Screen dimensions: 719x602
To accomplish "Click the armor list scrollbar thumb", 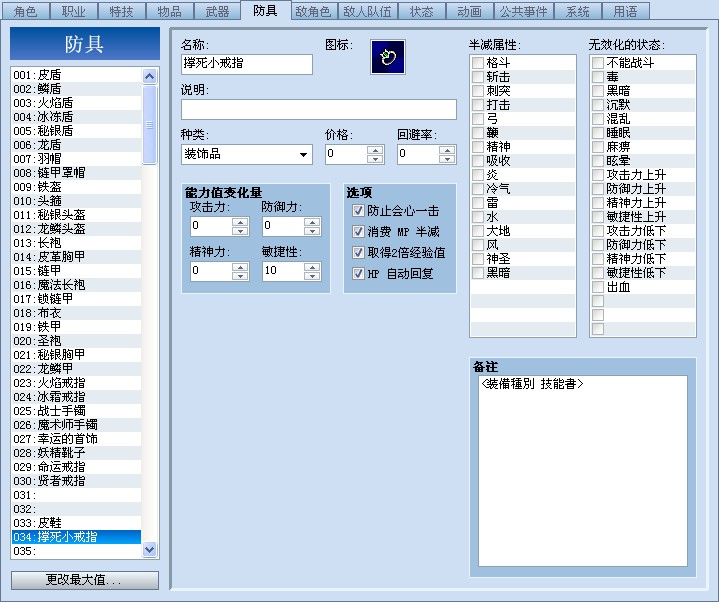I will (x=149, y=124).
